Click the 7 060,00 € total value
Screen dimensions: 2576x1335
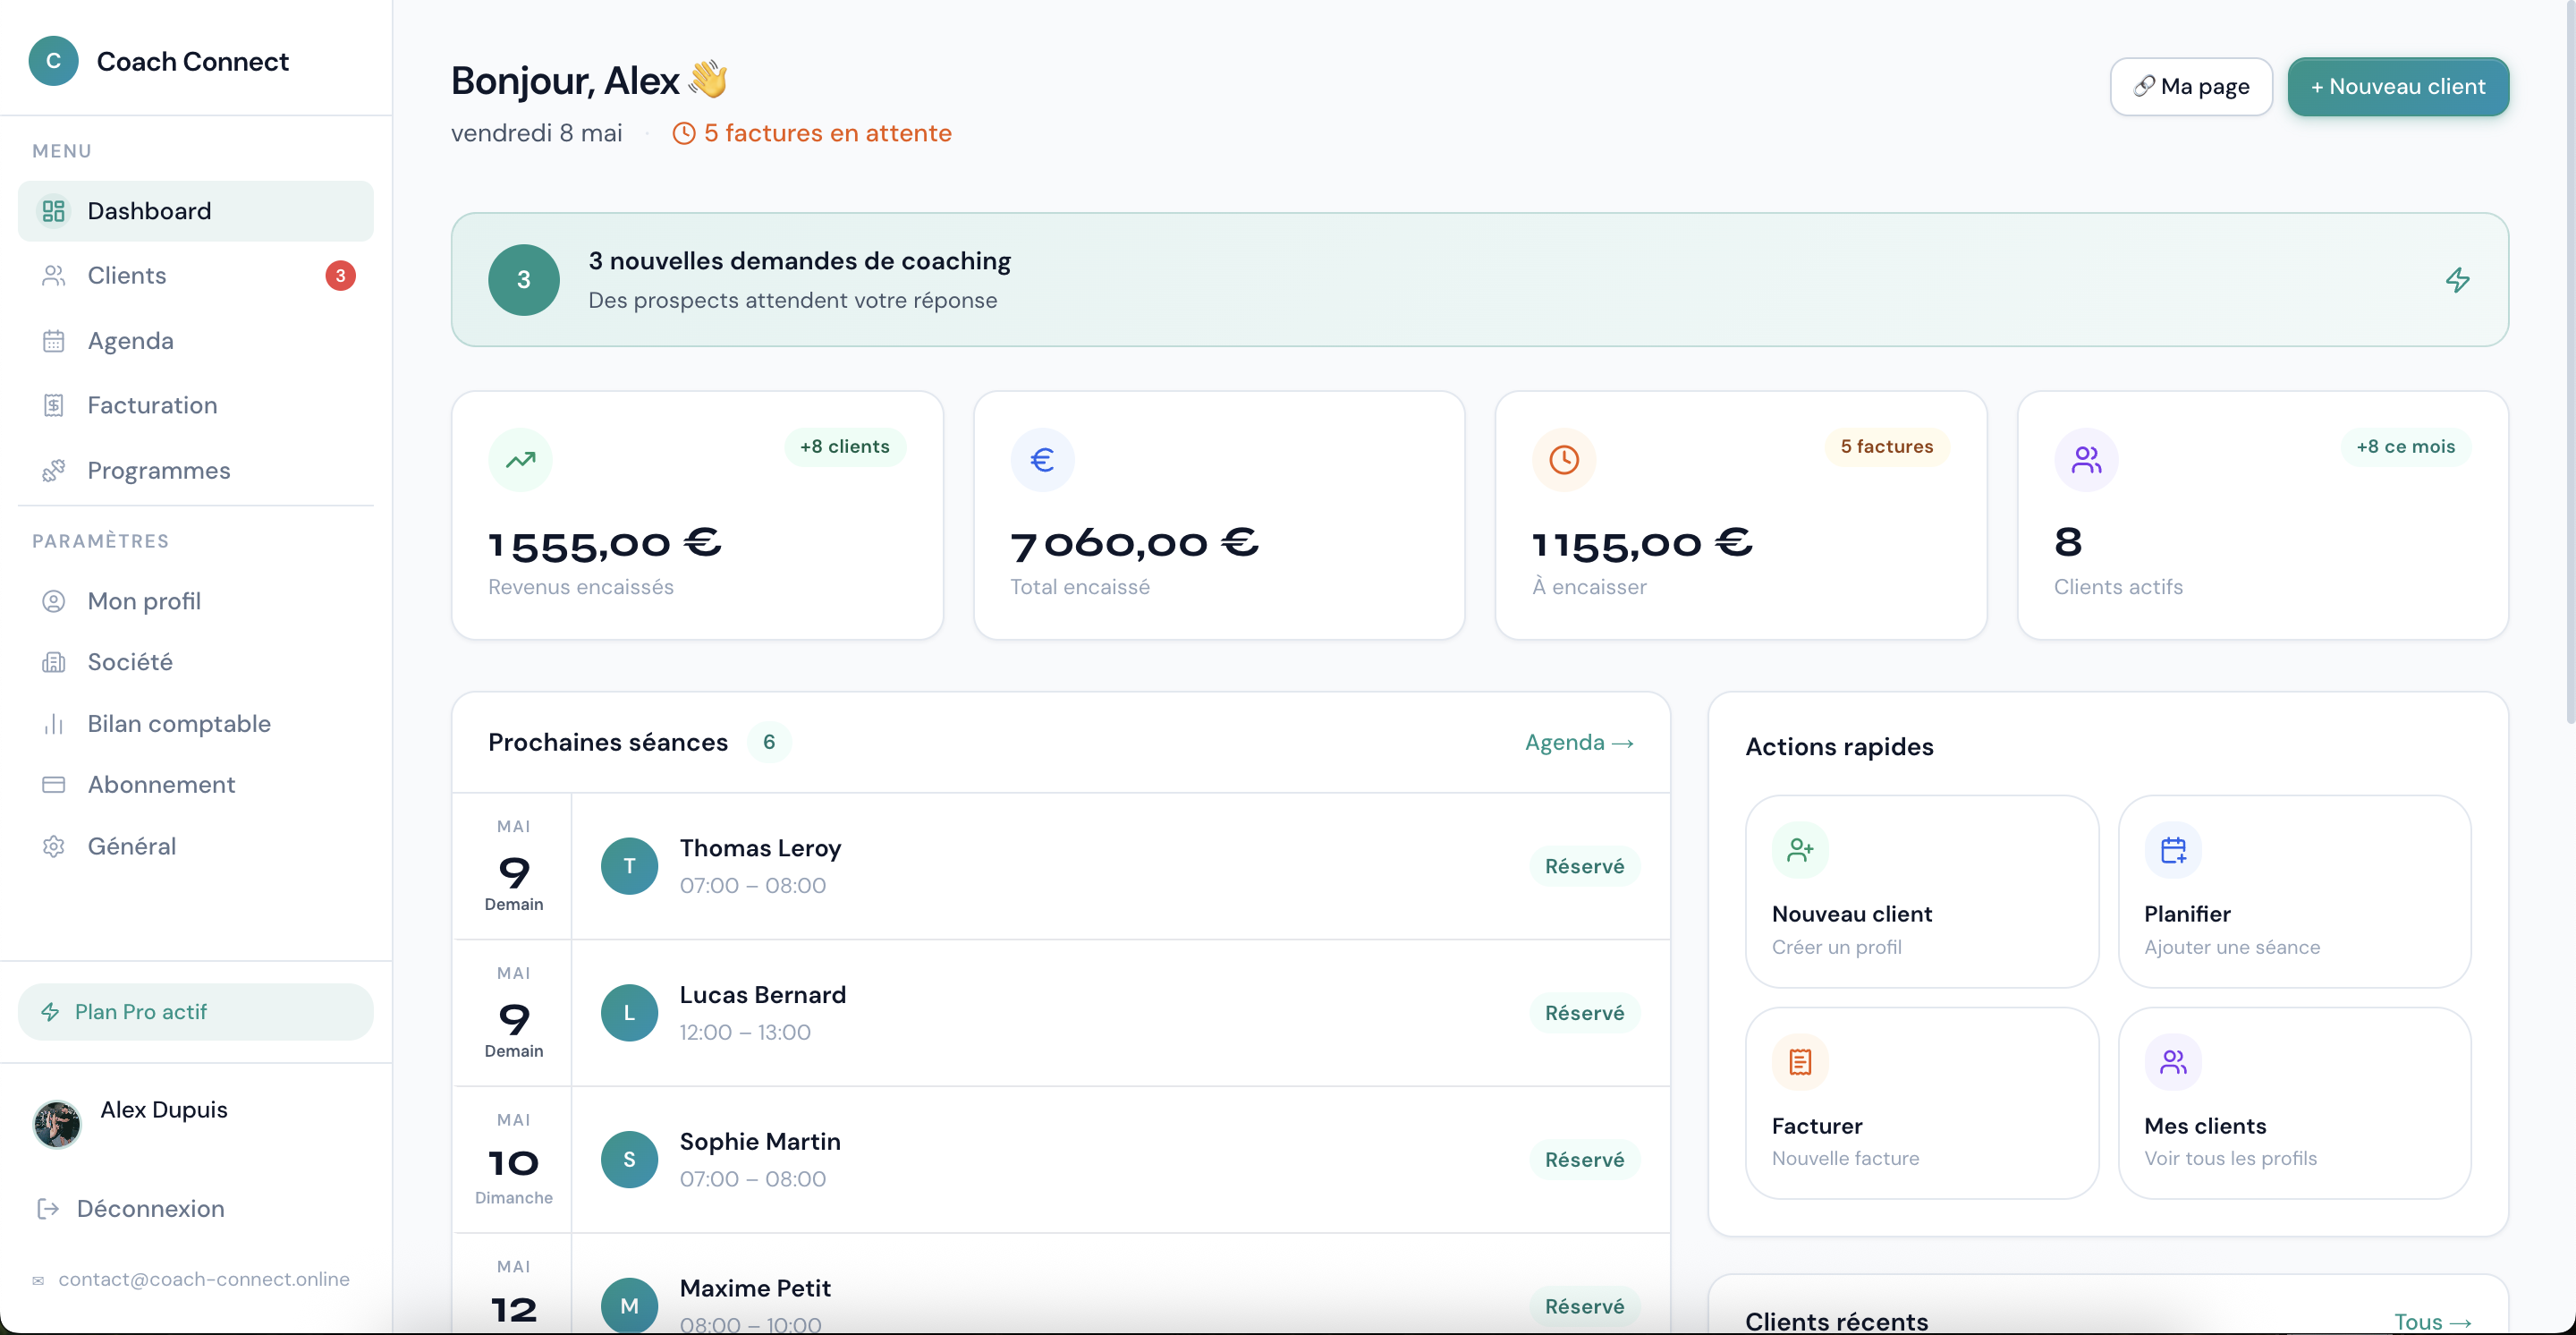(x=1134, y=544)
